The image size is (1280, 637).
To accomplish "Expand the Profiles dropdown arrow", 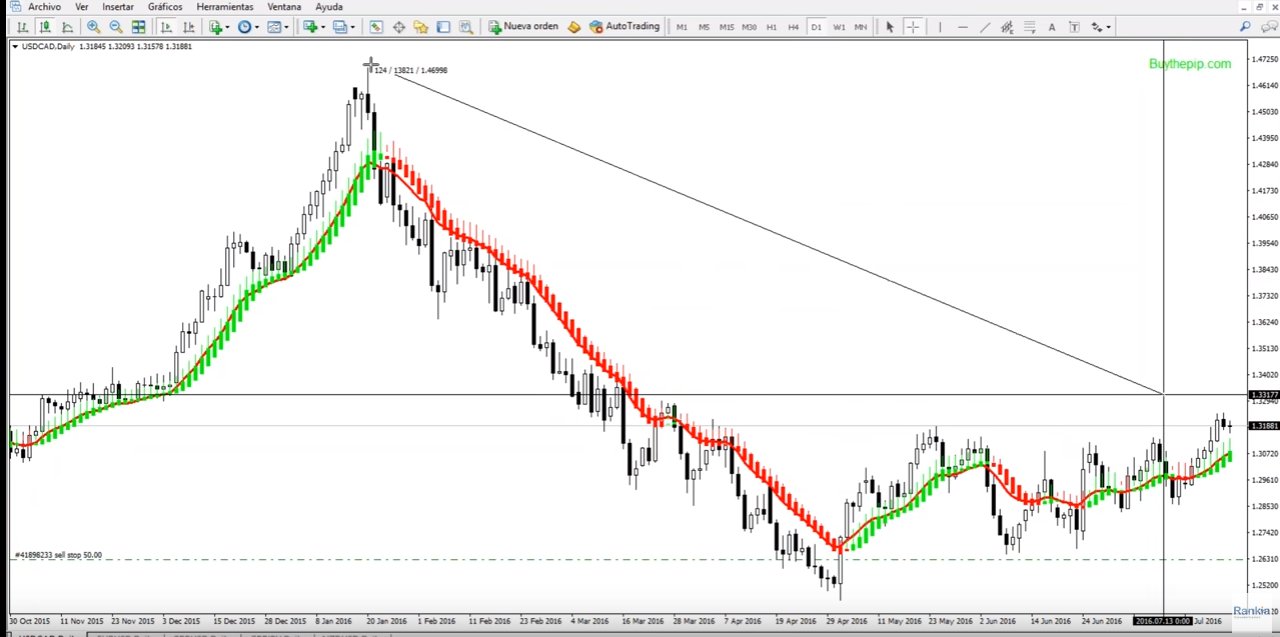I will point(353,27).
